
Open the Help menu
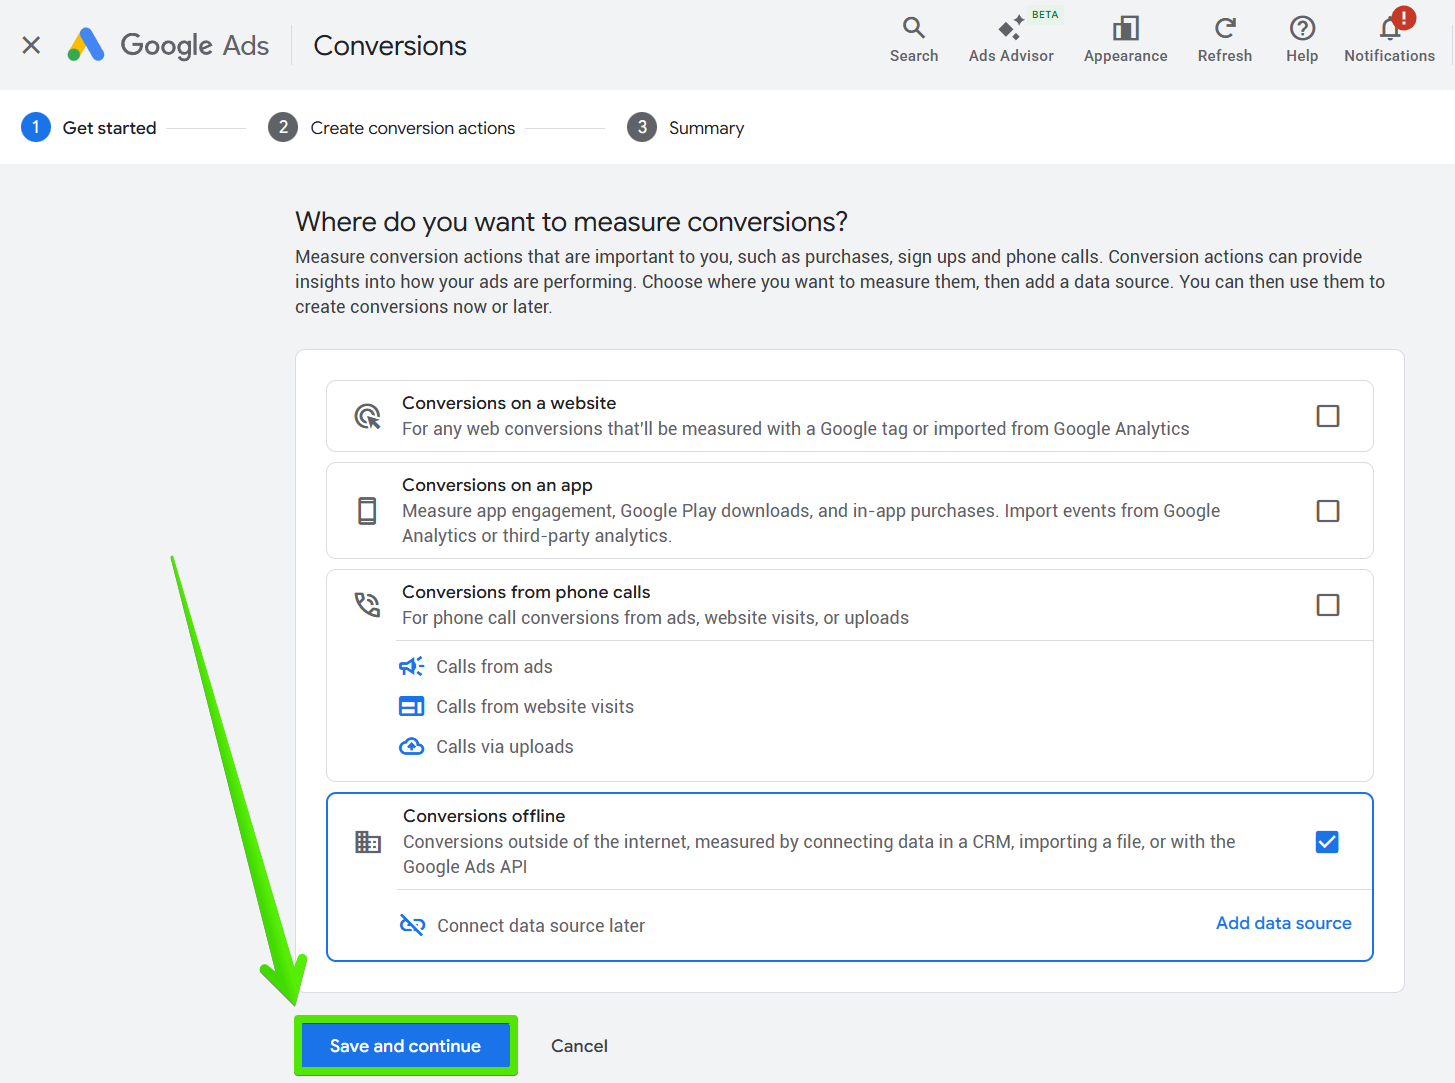(1301, 40)
